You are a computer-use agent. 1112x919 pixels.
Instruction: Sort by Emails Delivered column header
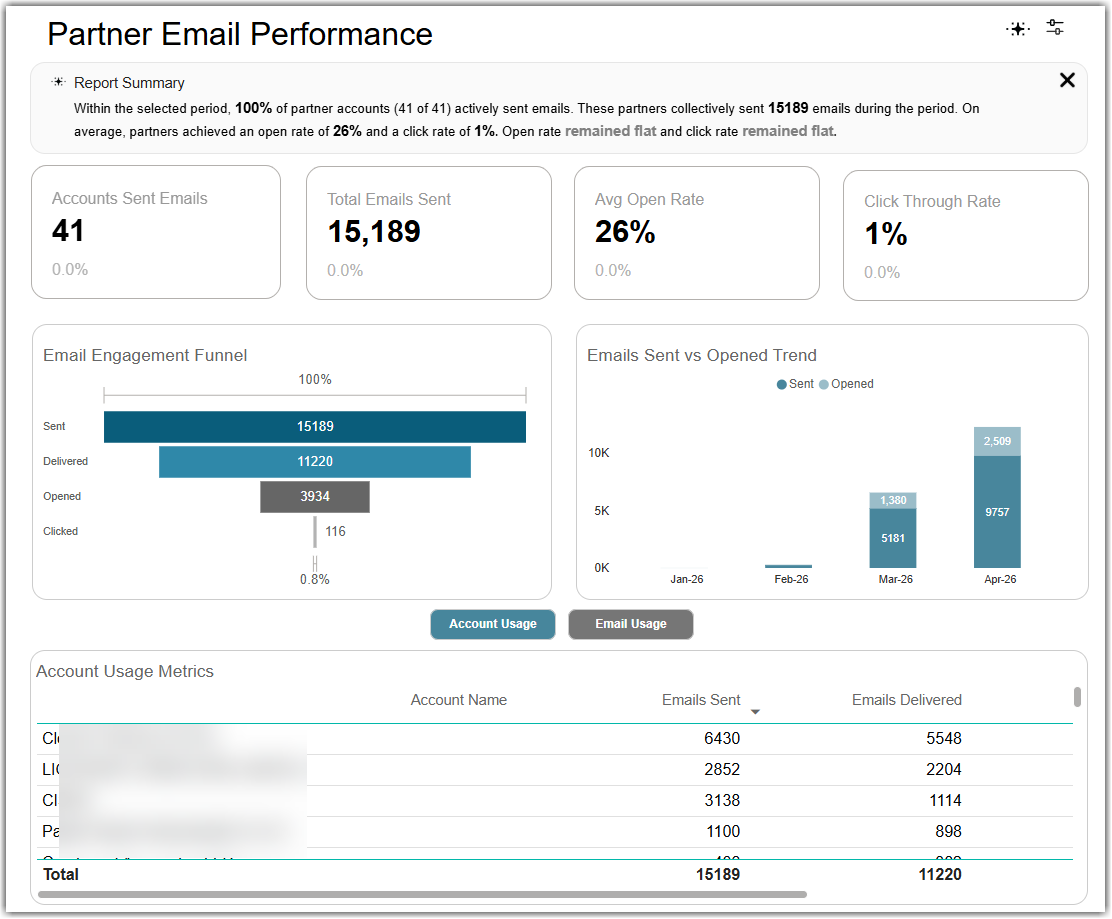(906, 700)
